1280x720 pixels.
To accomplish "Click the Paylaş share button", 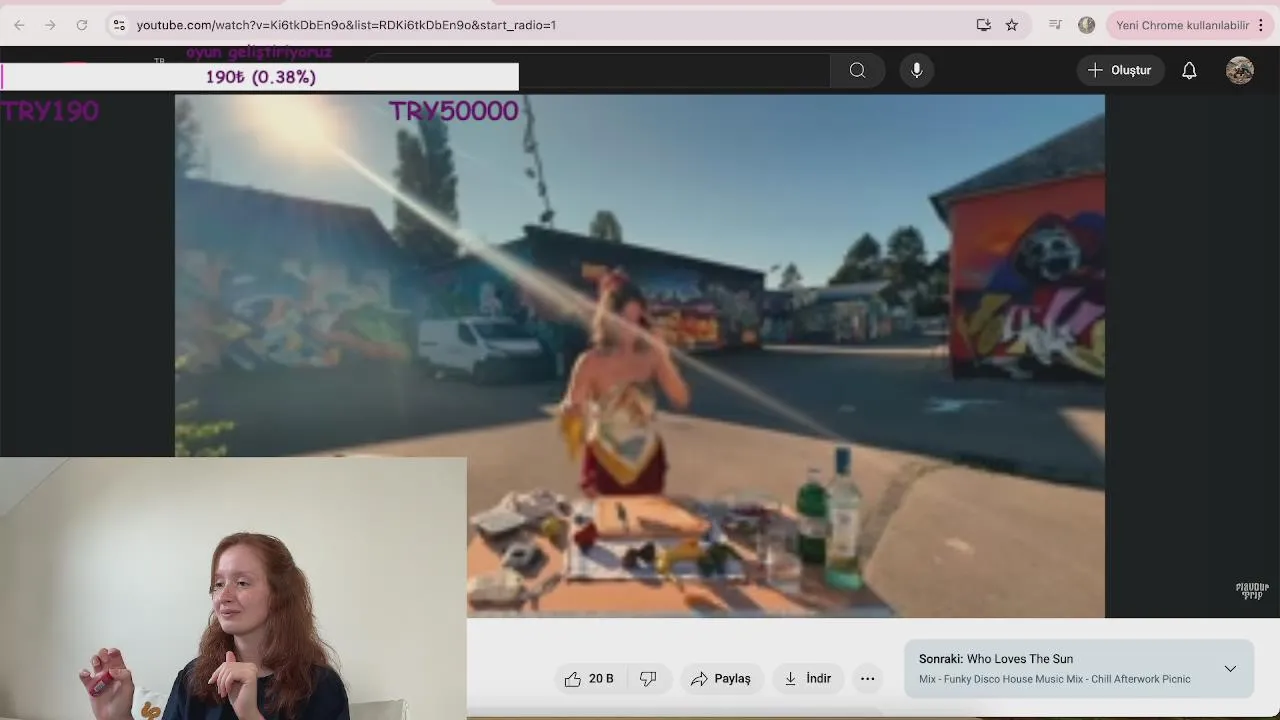I will pos(721,678).
